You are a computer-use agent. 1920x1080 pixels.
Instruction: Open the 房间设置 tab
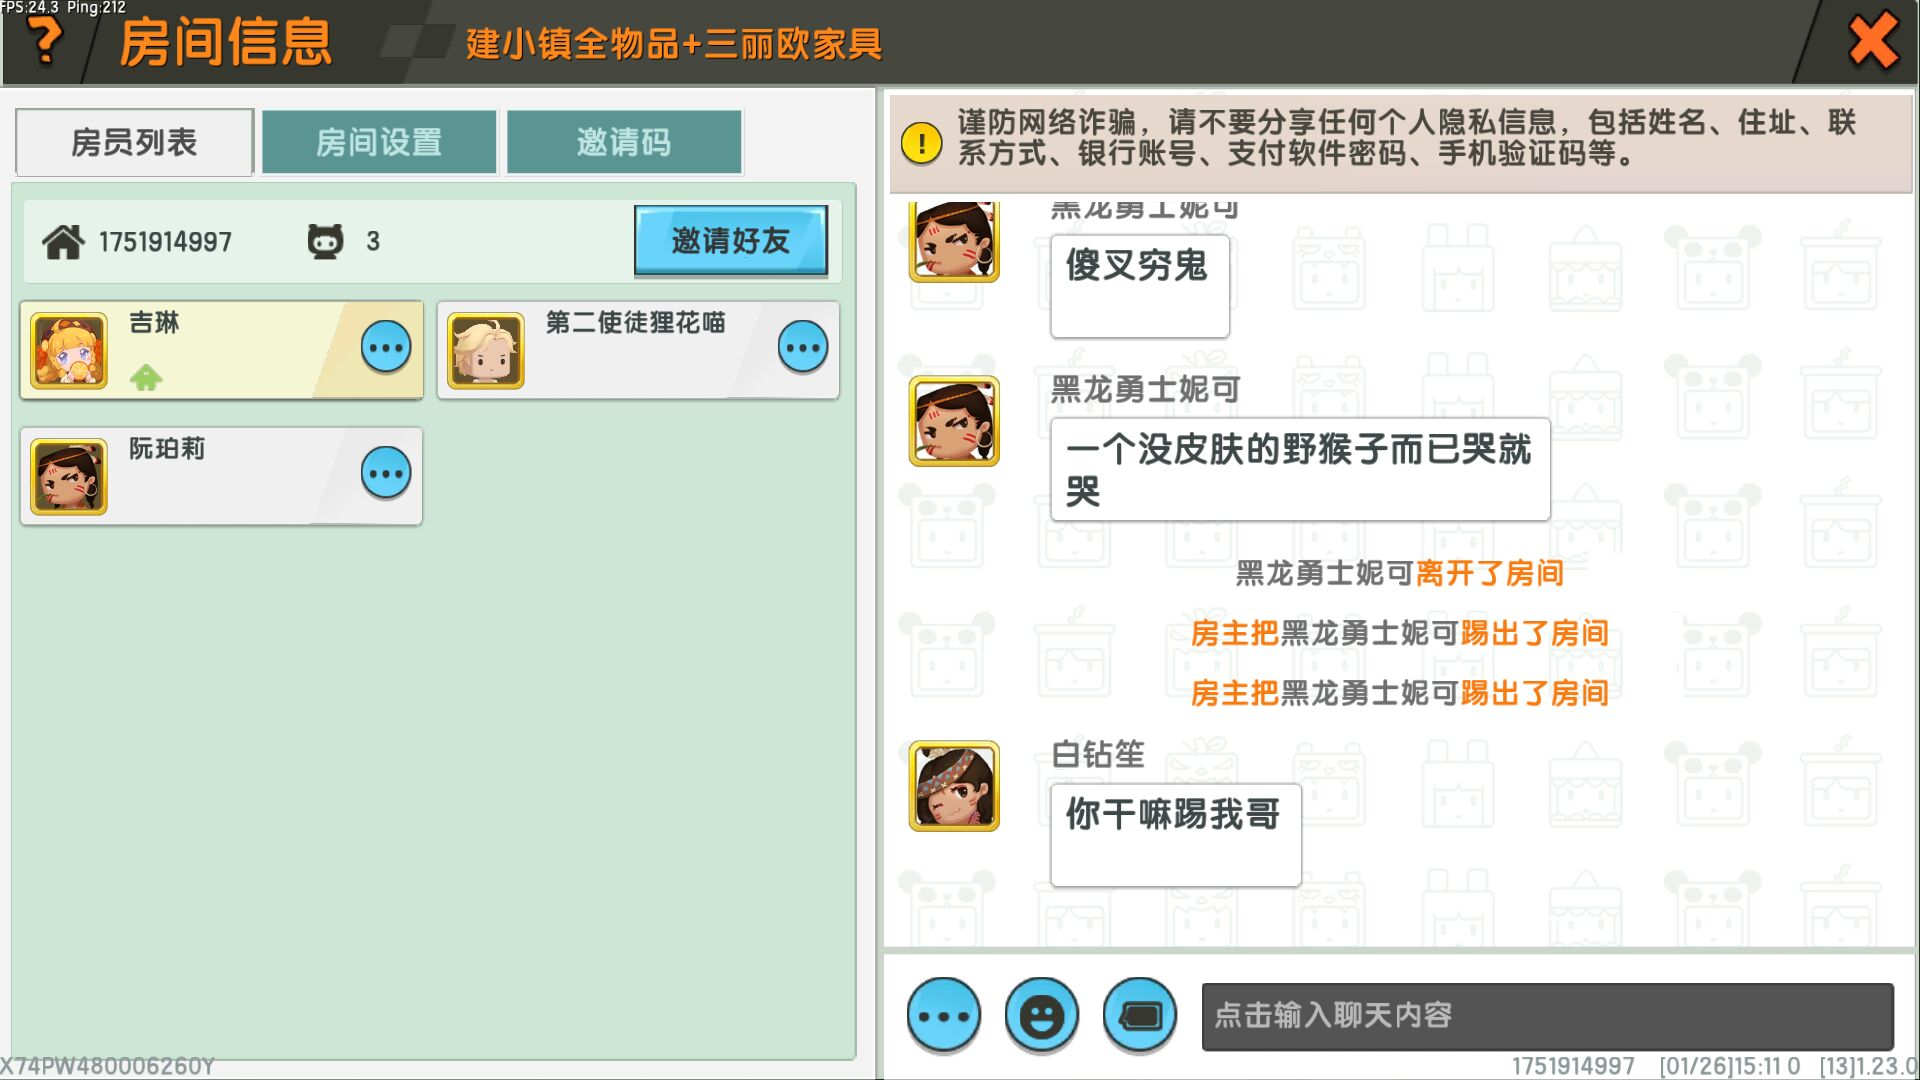(x=379, y=143)
